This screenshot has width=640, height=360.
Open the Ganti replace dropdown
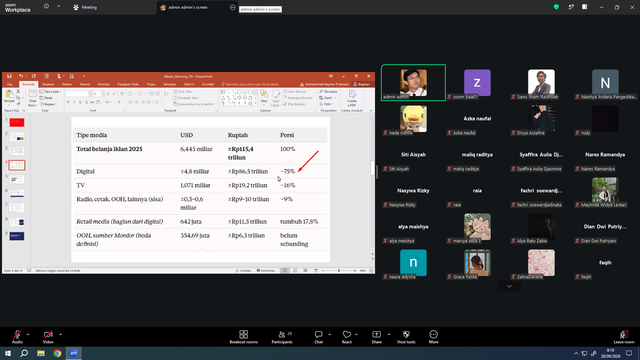pyautogui.click(x=327, y=98)
